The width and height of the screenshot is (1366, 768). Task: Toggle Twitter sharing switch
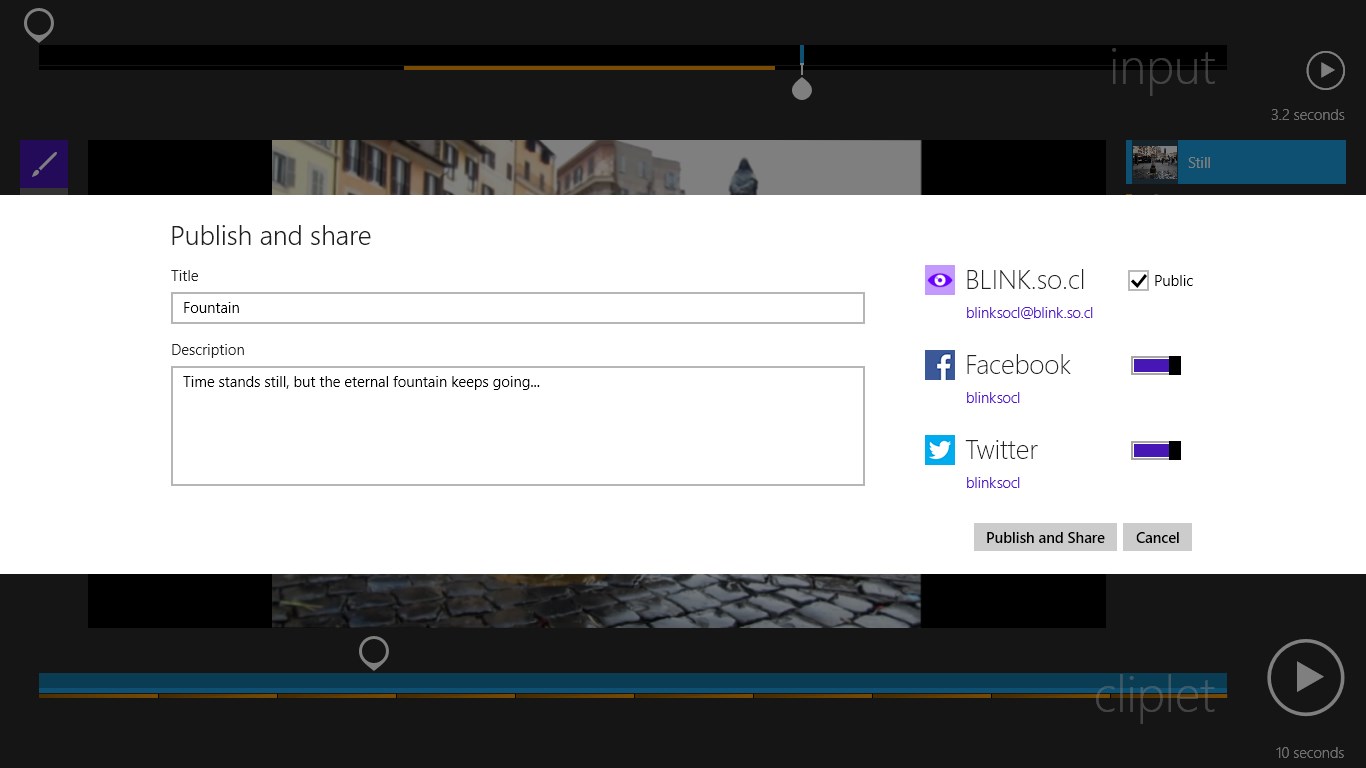(x=1155, y=451)
